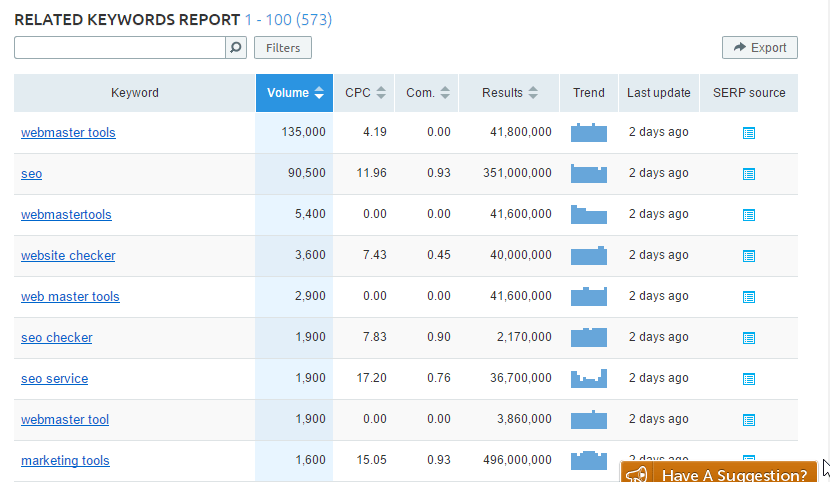Open SERP source icon for webmastertools row
The image size is (830, 482).
[x=748, y=215]
